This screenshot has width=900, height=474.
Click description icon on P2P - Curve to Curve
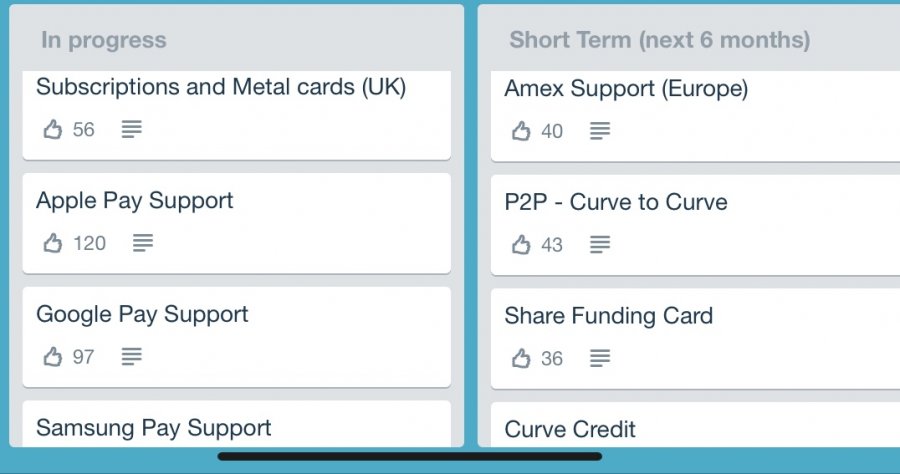pyautogui.click(x=600, y=244)
